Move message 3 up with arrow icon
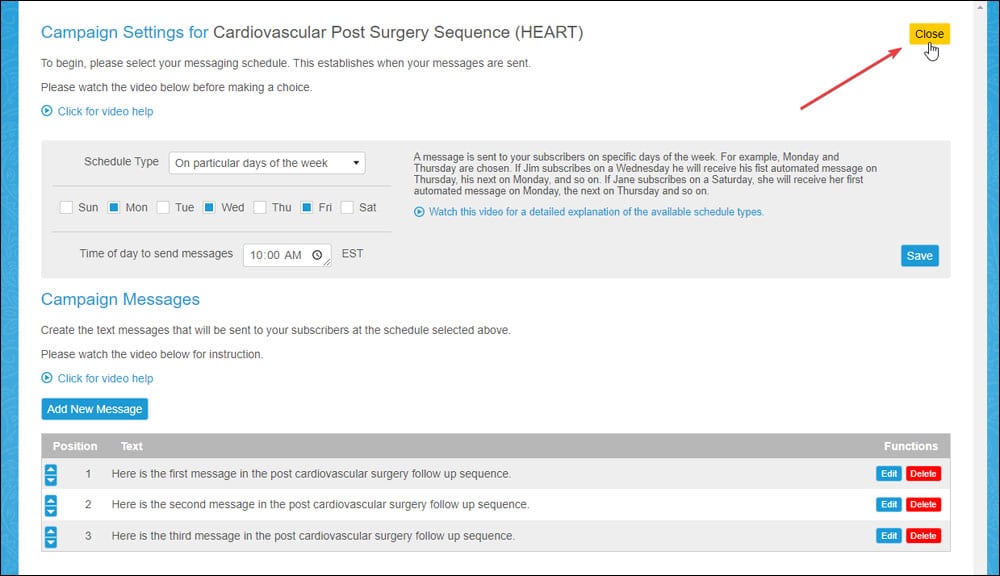This screenshot has height=576, width=1000. click(50, 531)
